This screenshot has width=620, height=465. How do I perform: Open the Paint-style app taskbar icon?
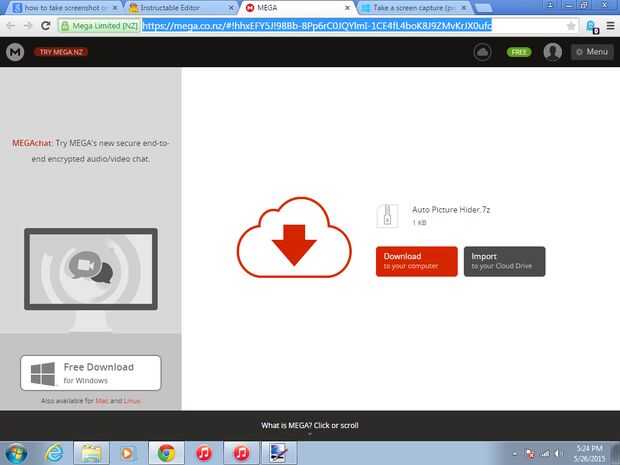[279, 453]
